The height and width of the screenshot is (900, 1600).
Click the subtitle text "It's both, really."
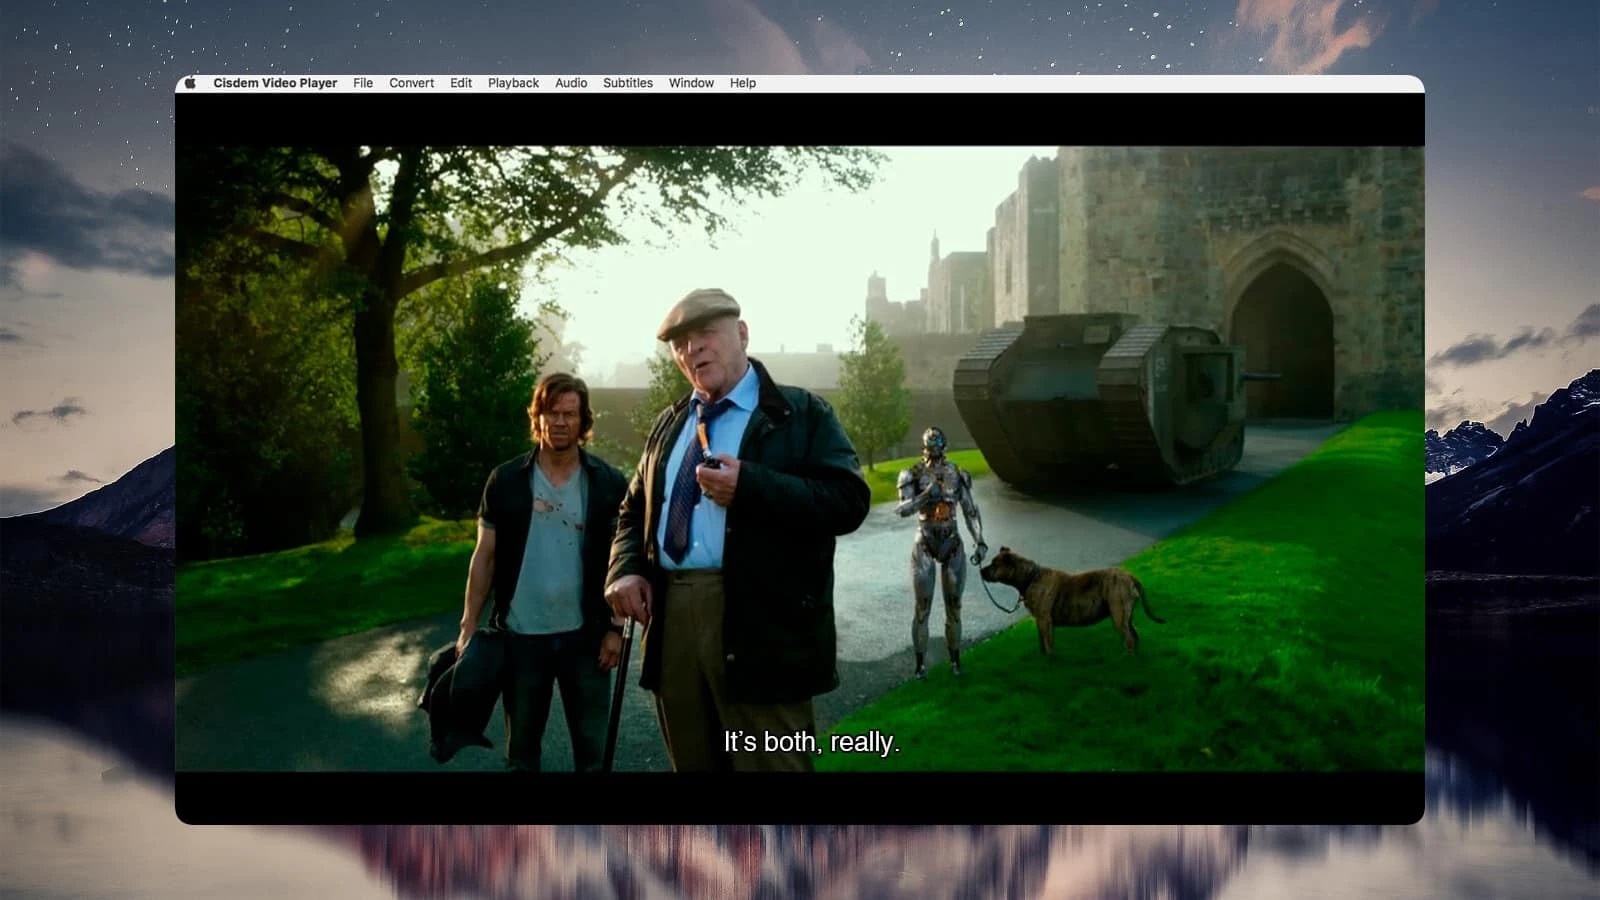pyautogui.click(x=811, y=742)
